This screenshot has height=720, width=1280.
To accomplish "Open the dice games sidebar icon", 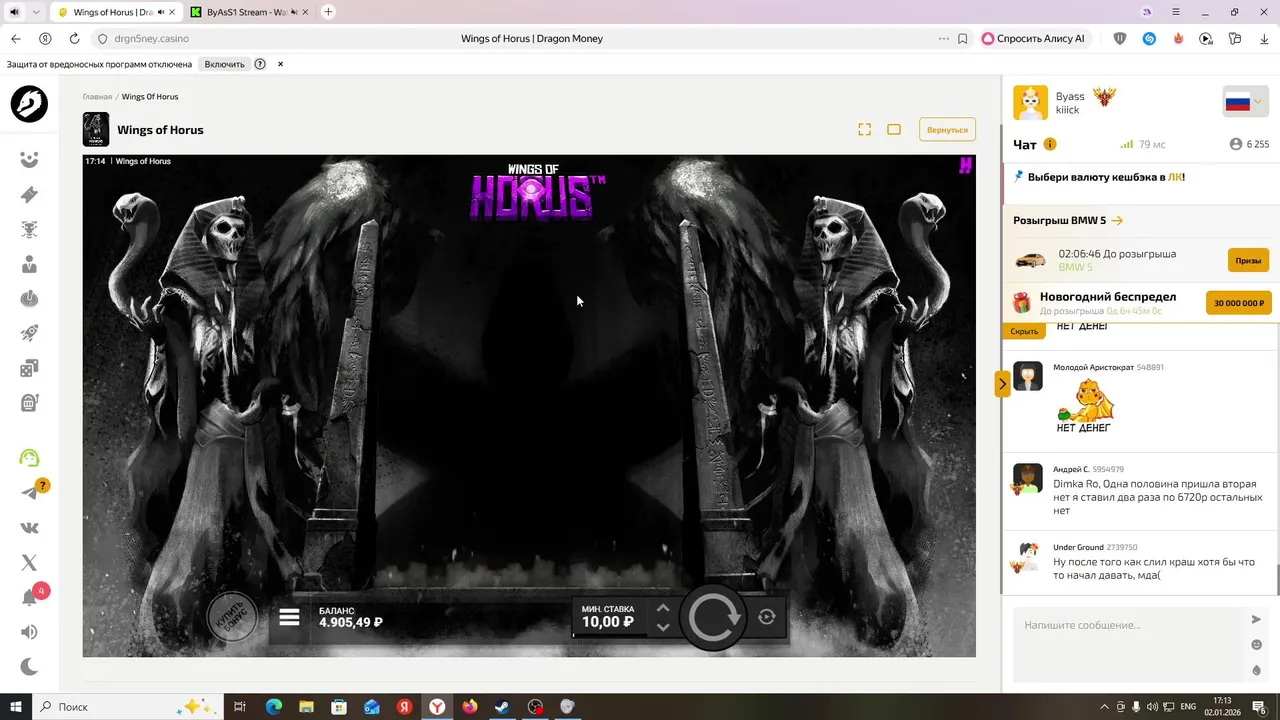I will (x=29, y=368).
